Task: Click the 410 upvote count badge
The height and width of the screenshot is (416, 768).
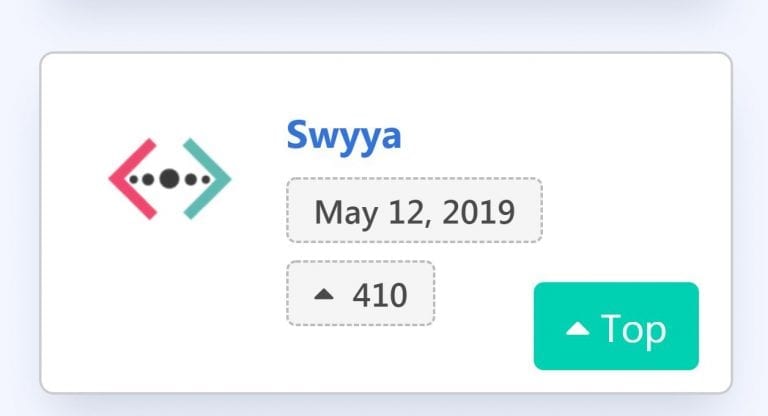Action: click(x=360, y=293)
